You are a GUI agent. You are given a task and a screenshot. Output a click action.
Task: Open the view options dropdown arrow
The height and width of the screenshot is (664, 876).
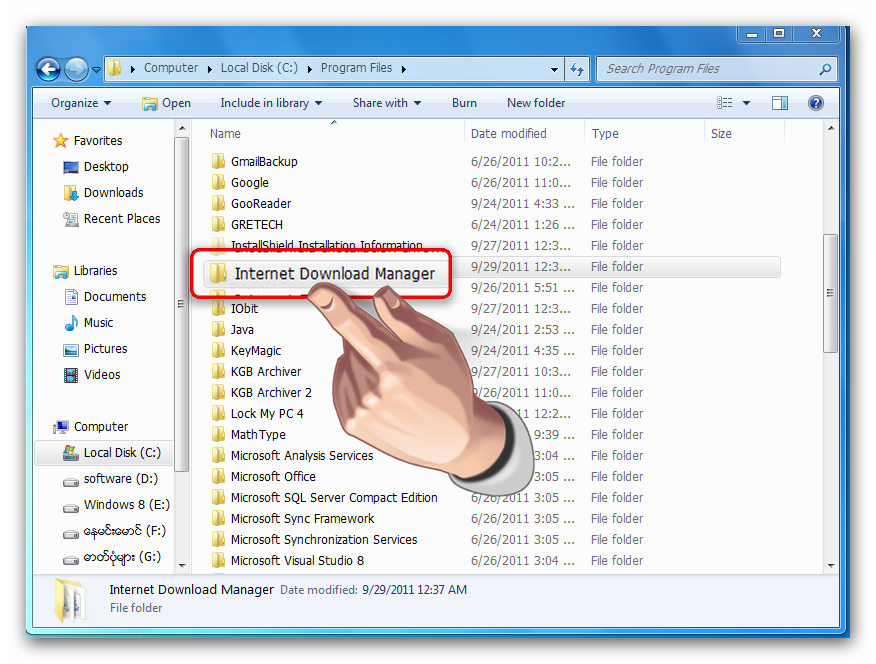[746, 103]
